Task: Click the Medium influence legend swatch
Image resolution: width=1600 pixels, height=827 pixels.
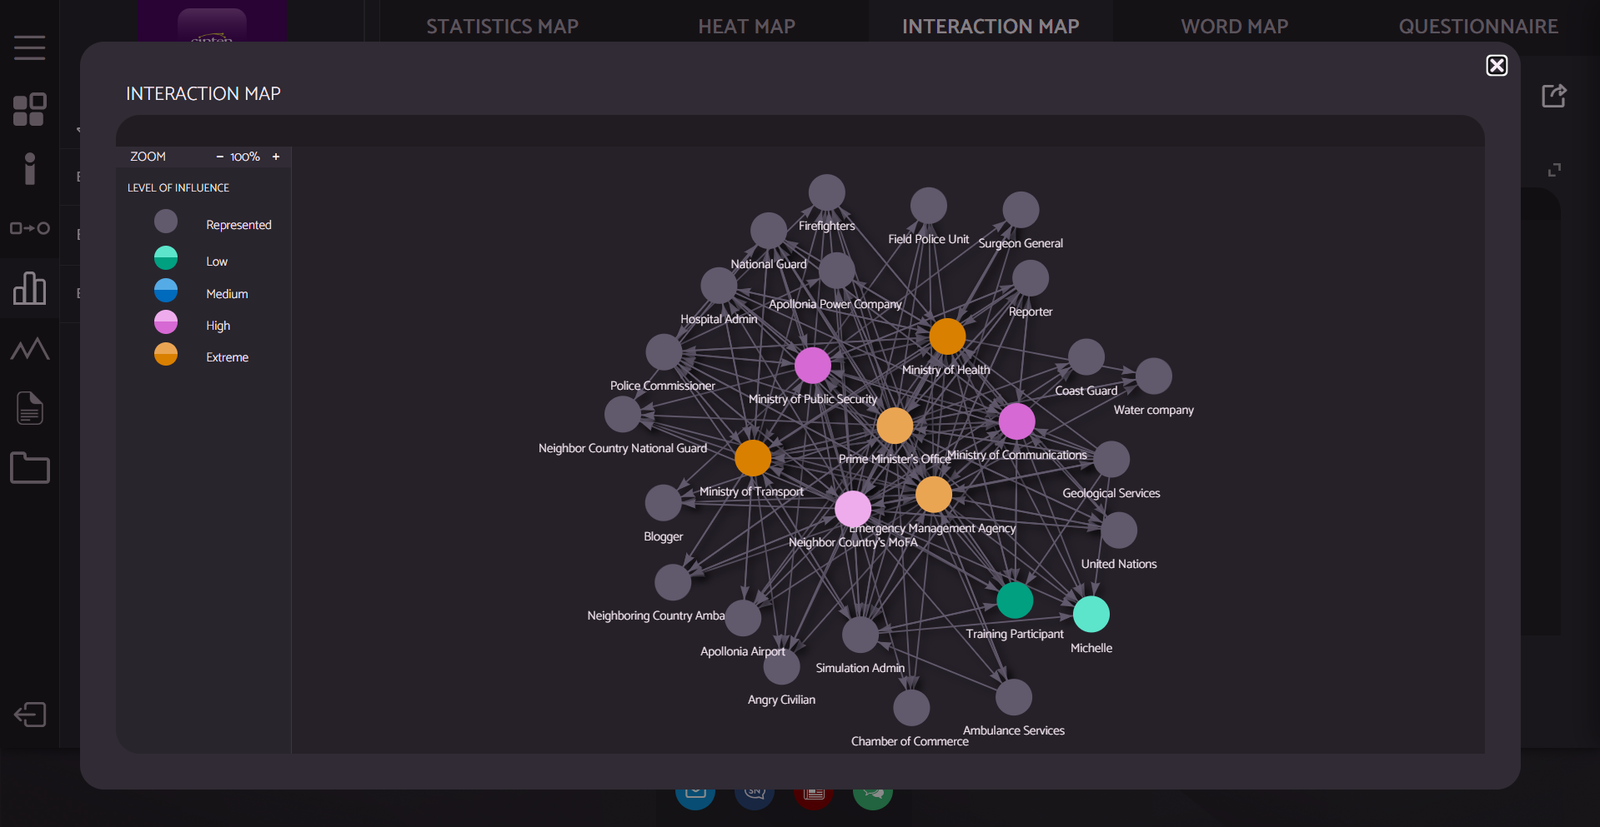Action: pos(166,290)
